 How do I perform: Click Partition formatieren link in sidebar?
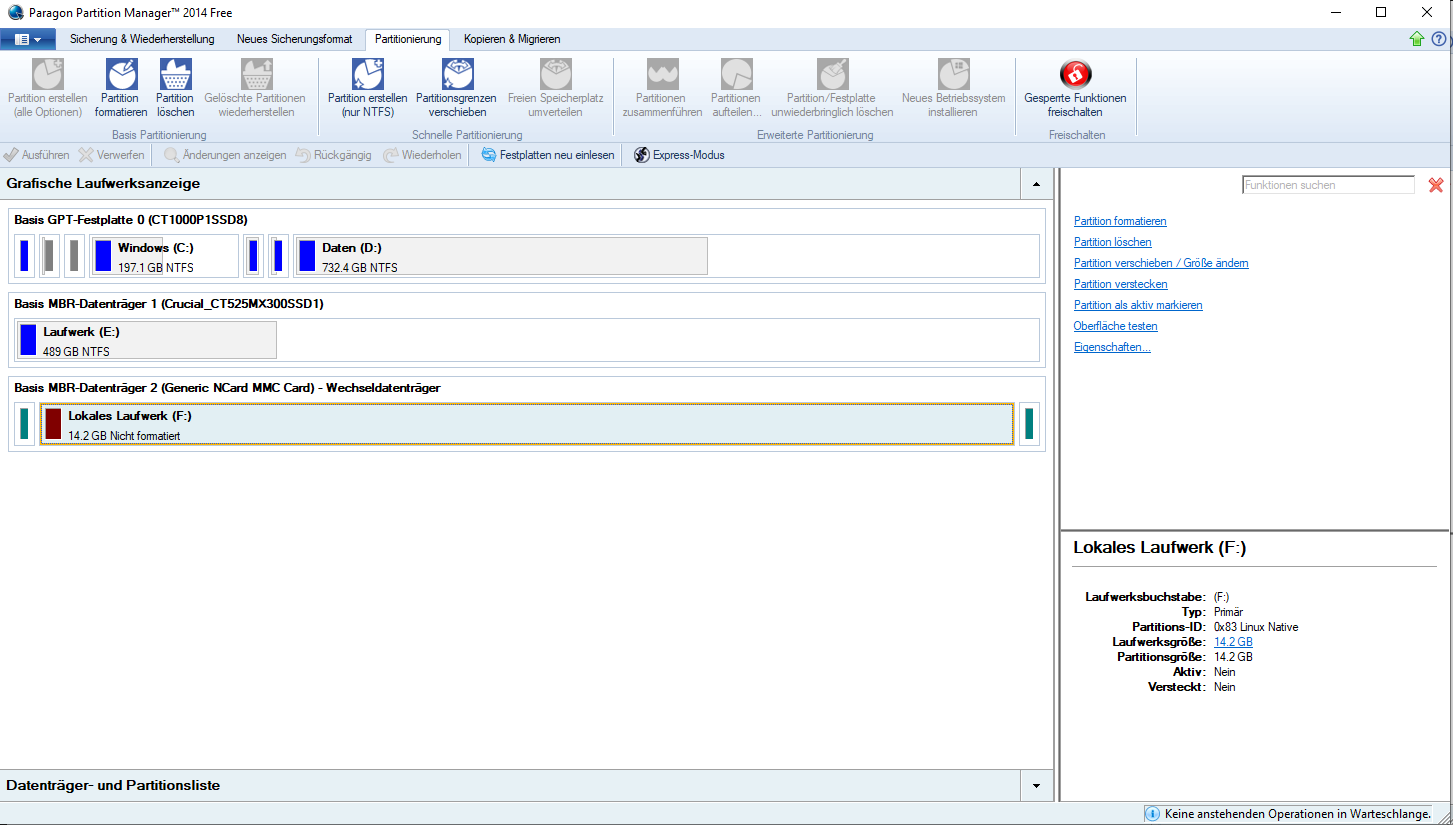tap(1120, 221)
